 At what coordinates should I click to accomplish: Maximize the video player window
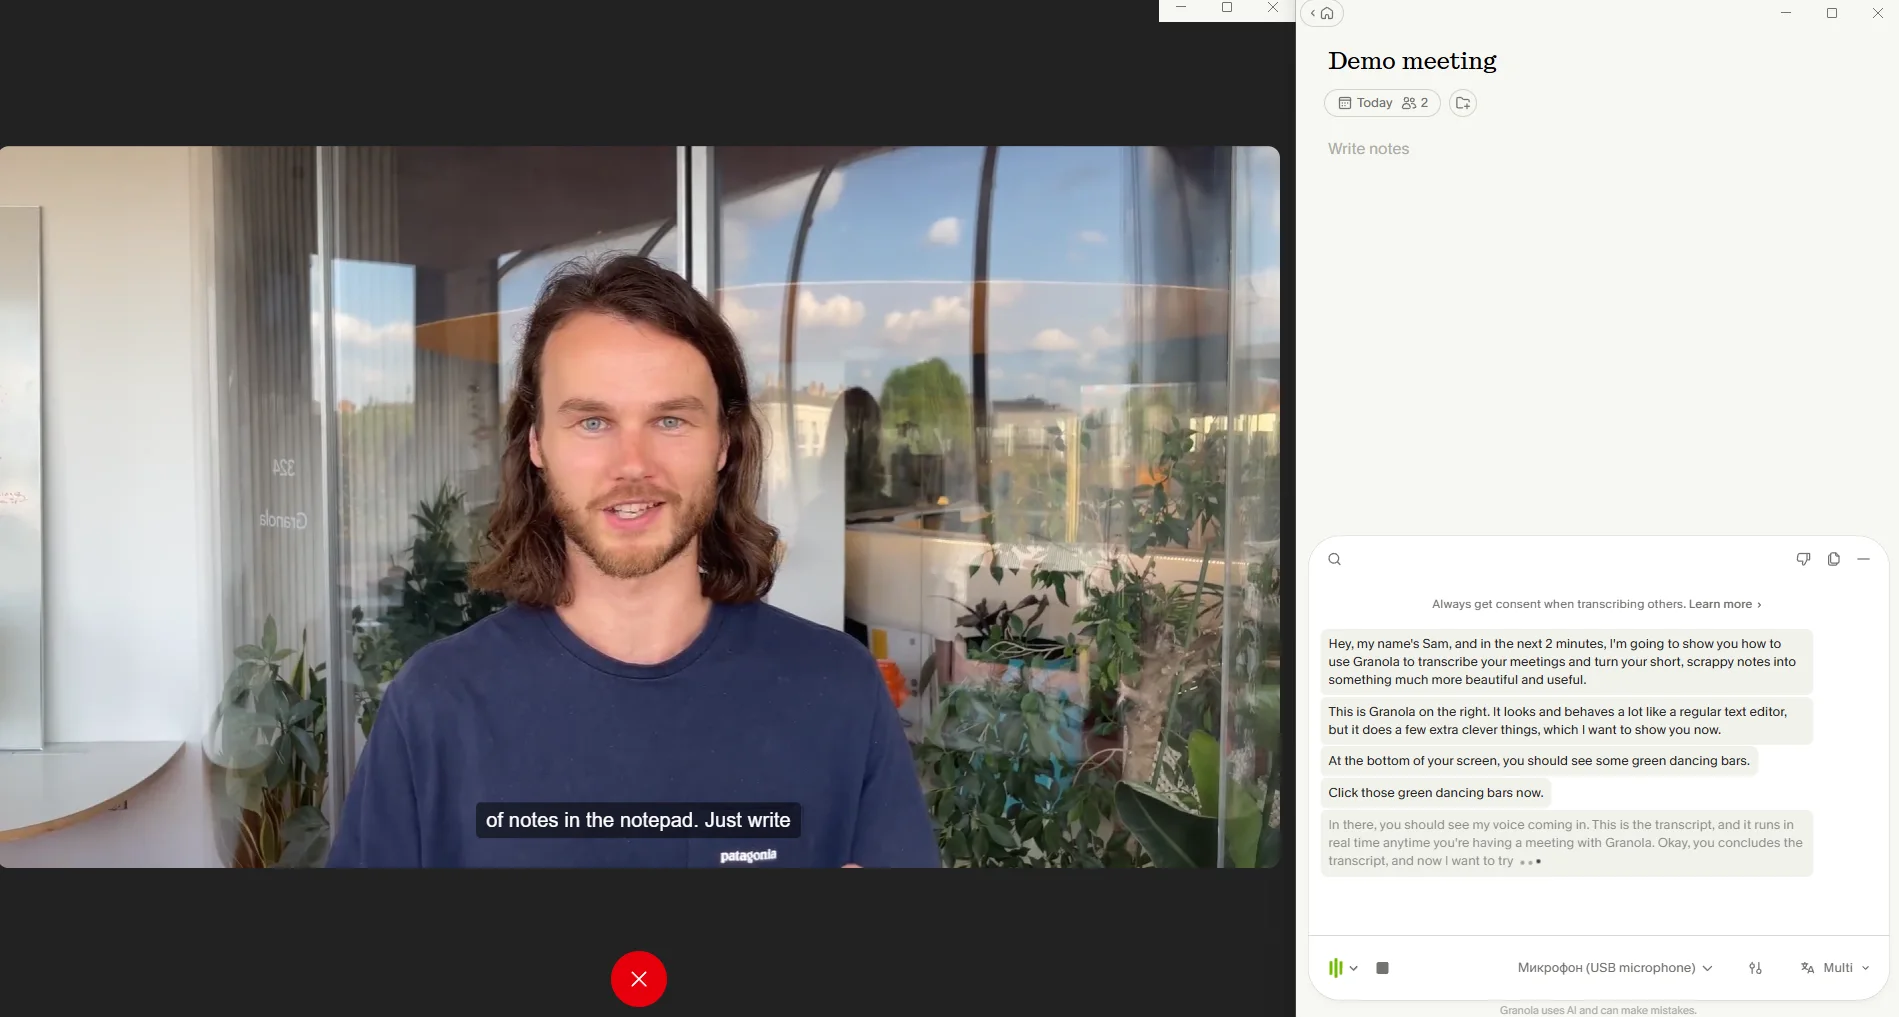(x=1227, y=8)
